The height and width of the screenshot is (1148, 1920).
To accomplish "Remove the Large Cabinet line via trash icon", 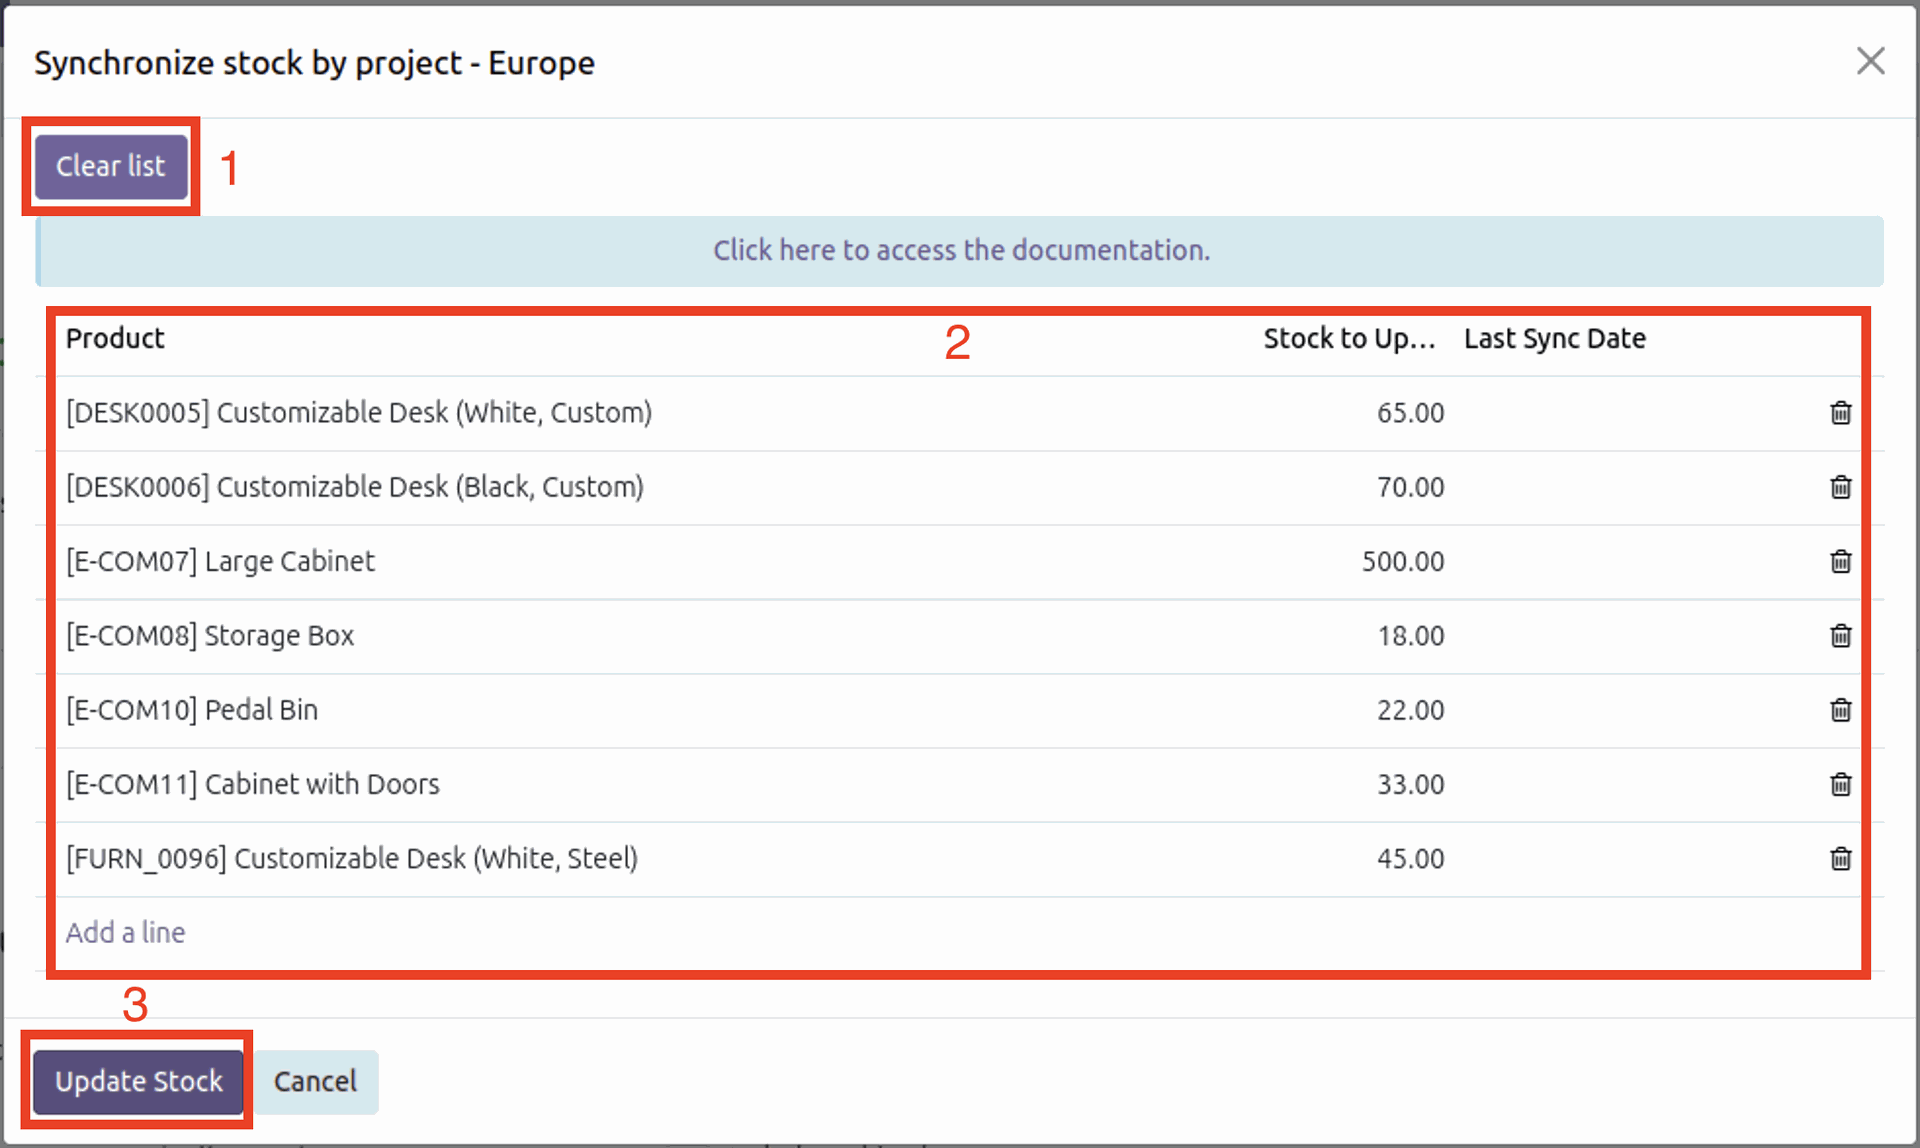I will click(1840, 561).
